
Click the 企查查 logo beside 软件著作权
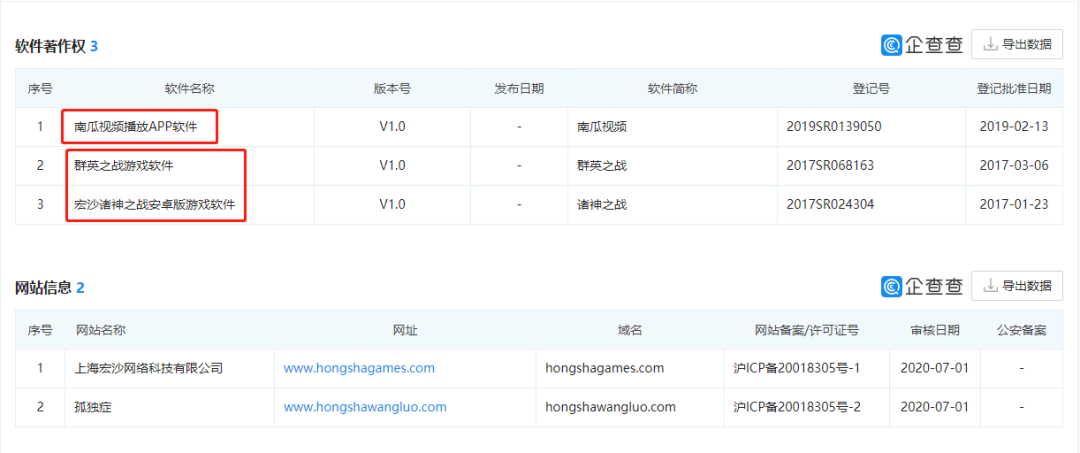(922, 45)
